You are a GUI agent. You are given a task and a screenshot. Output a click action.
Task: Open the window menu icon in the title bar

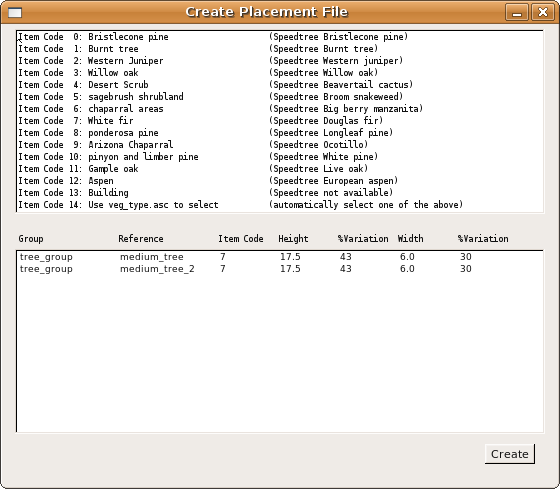(x=15, y=13)
